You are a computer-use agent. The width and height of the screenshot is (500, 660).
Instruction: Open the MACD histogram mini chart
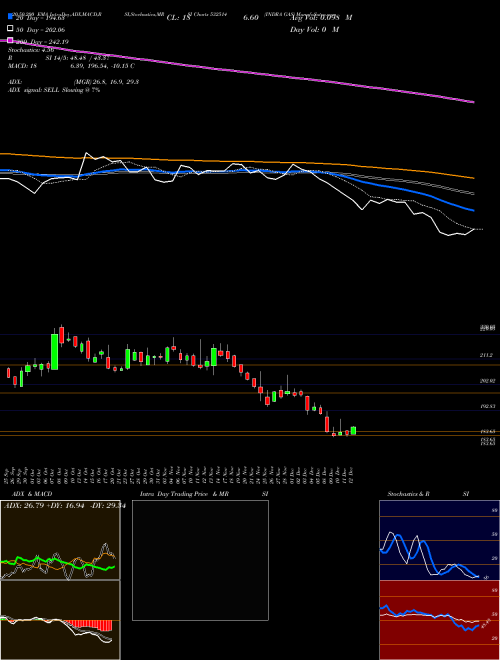[x=60, y=620]
